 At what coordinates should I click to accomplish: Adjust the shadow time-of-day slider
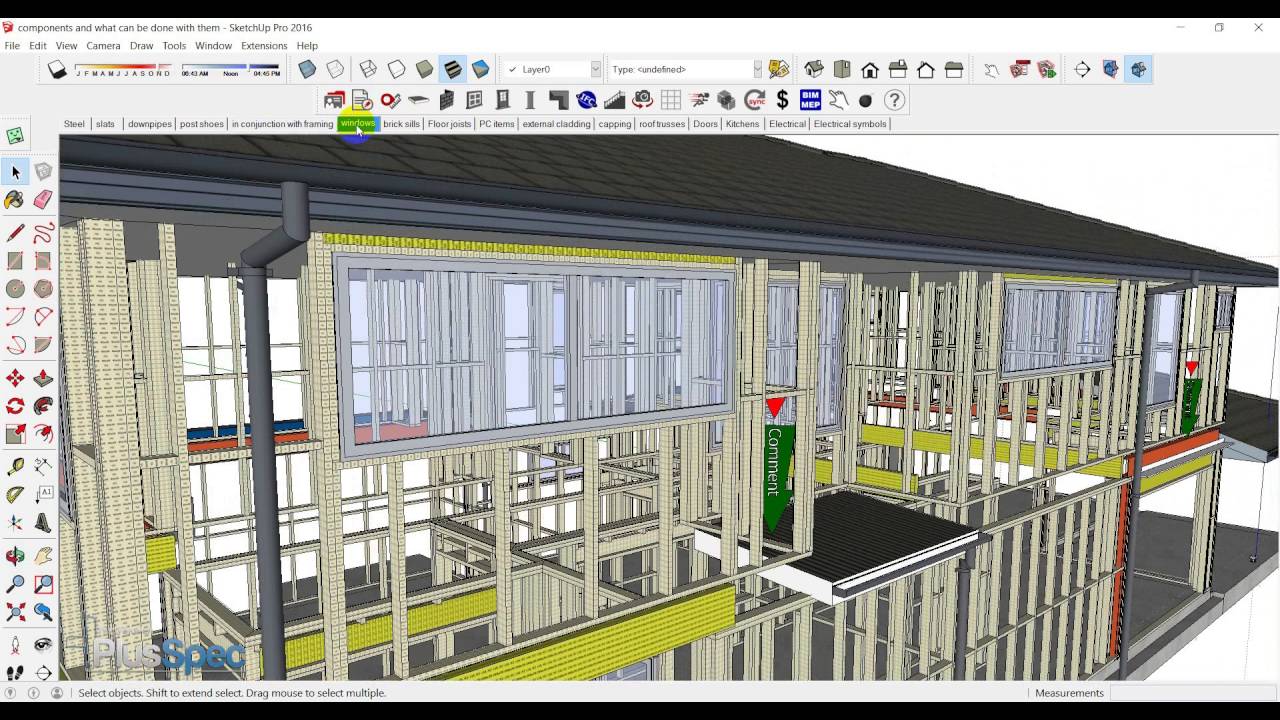231,71
